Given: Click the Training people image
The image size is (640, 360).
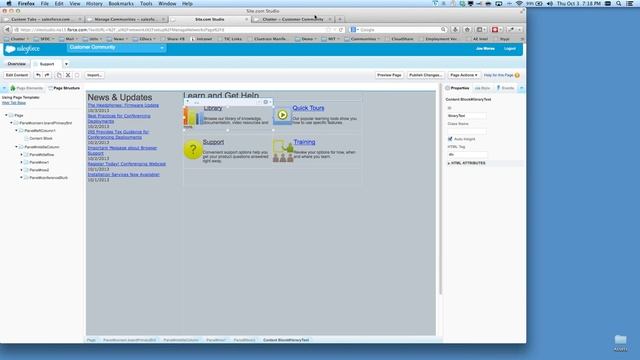Looking at the screenshot, I should tap(283, 151).
